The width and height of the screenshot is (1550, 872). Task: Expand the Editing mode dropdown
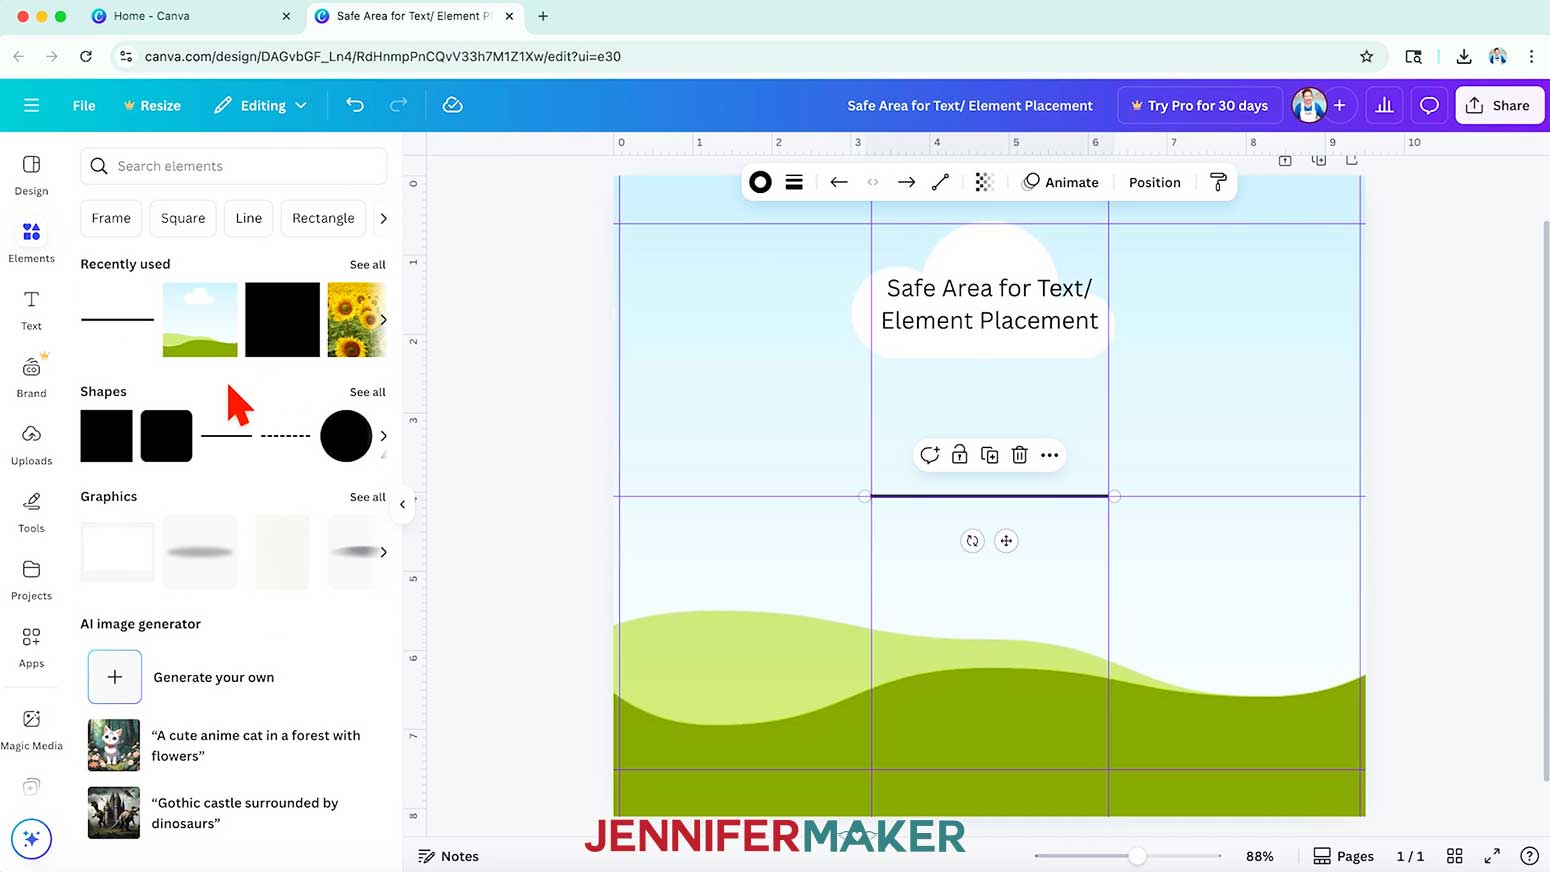point(260,105)
